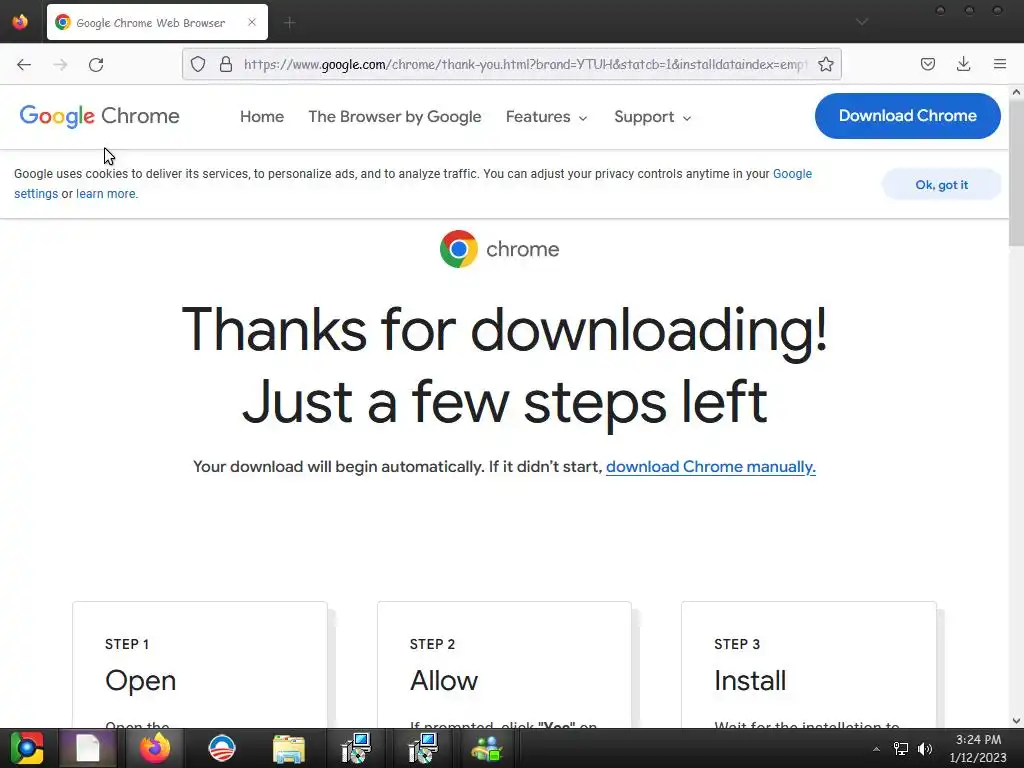This screenshot has width=1024, height=768.
Task: Close the Google Chrome Web Browser tab
Action: 252,22
